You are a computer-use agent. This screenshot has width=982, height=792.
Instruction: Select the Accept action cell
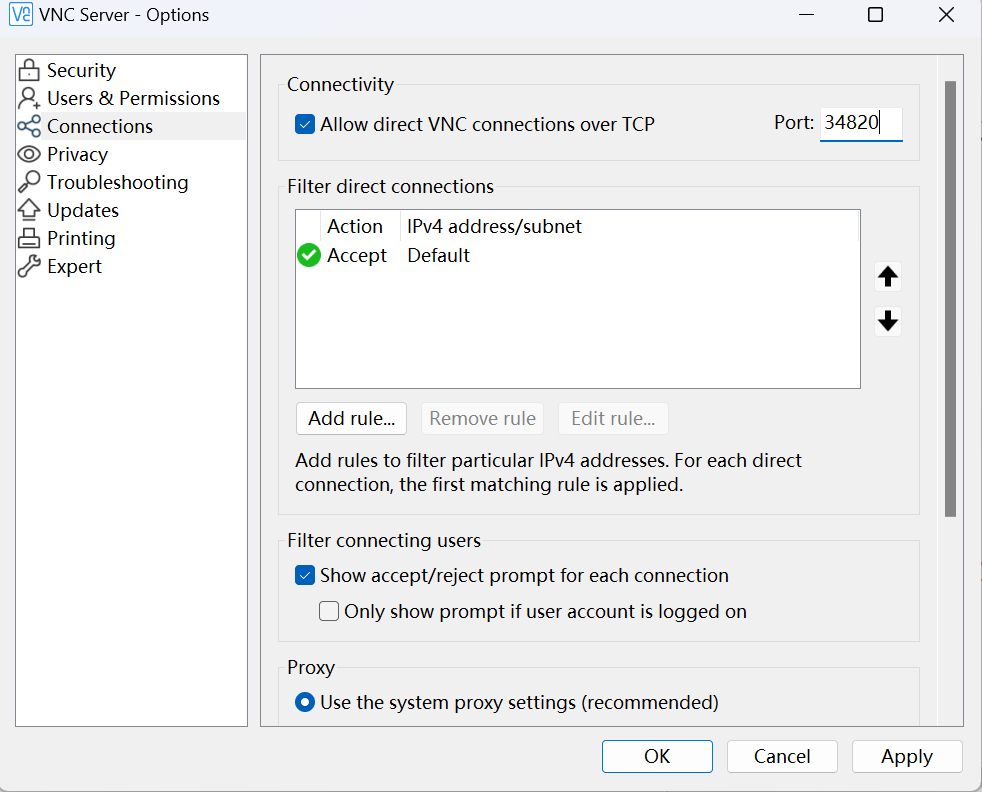pyautogui.click(x=357, y=255)
